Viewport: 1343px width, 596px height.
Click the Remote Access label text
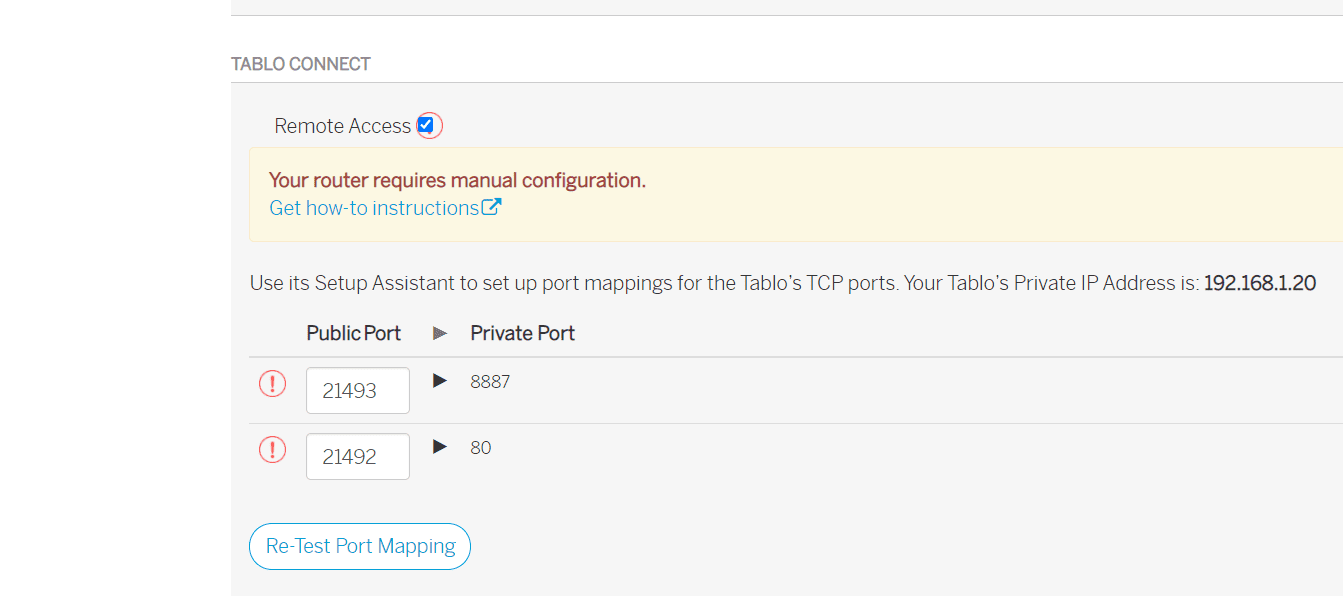[x=342, y=126]
